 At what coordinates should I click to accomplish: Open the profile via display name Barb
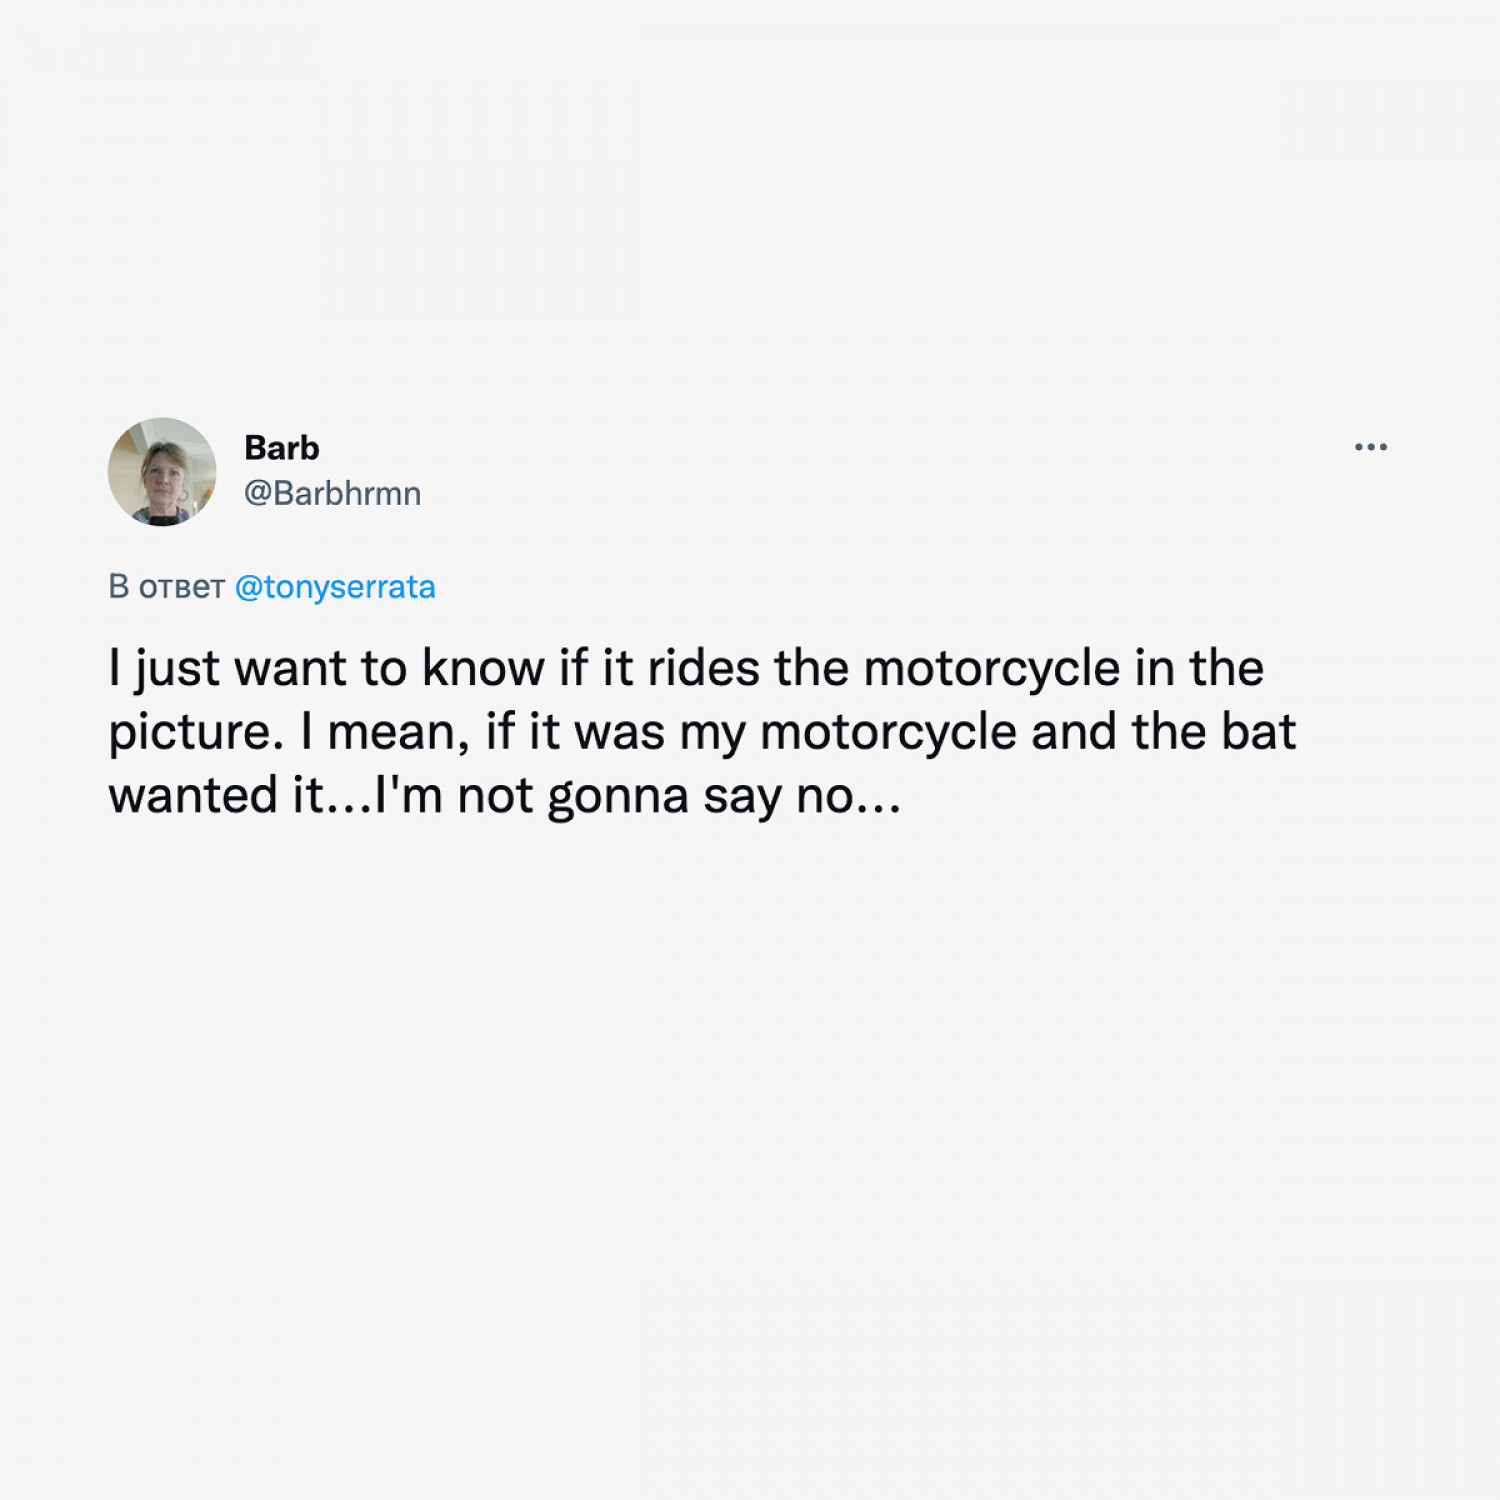[x=282, y=448]
